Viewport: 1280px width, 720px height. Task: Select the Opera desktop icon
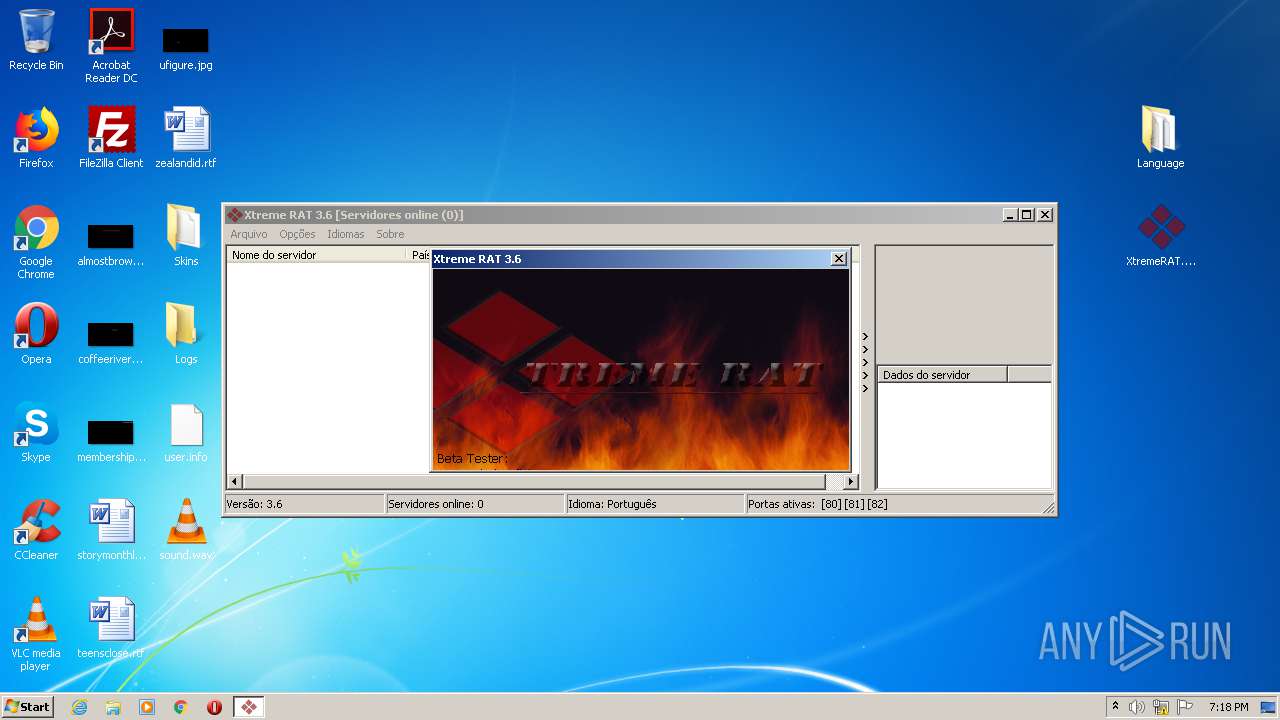[36, 334]
